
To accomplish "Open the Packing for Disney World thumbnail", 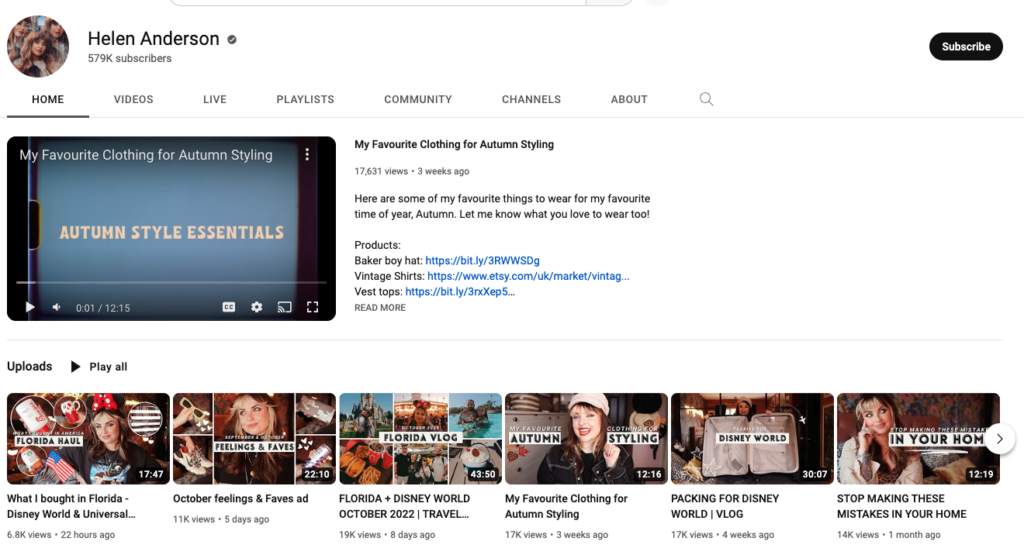I will pyautogui.click(x=751, y=438).
